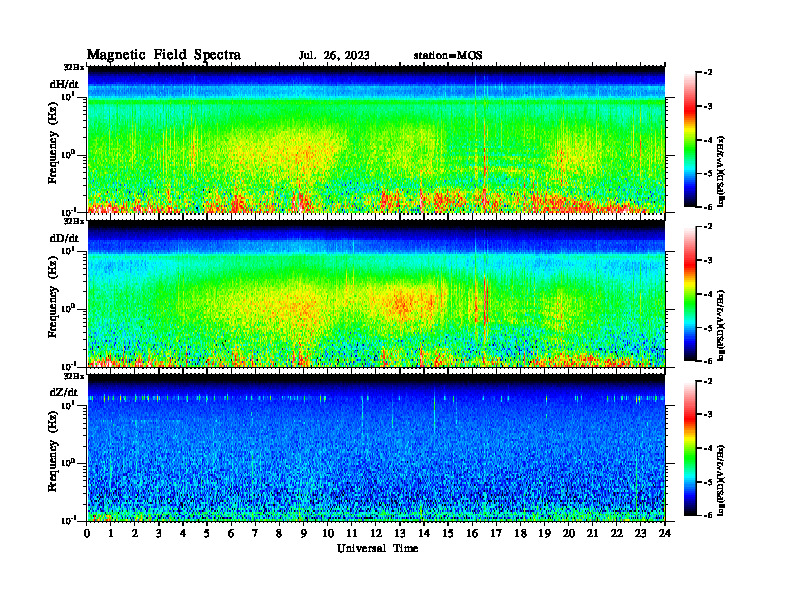
Task: Click the hour 10 tick label
Action: (328, 533)
